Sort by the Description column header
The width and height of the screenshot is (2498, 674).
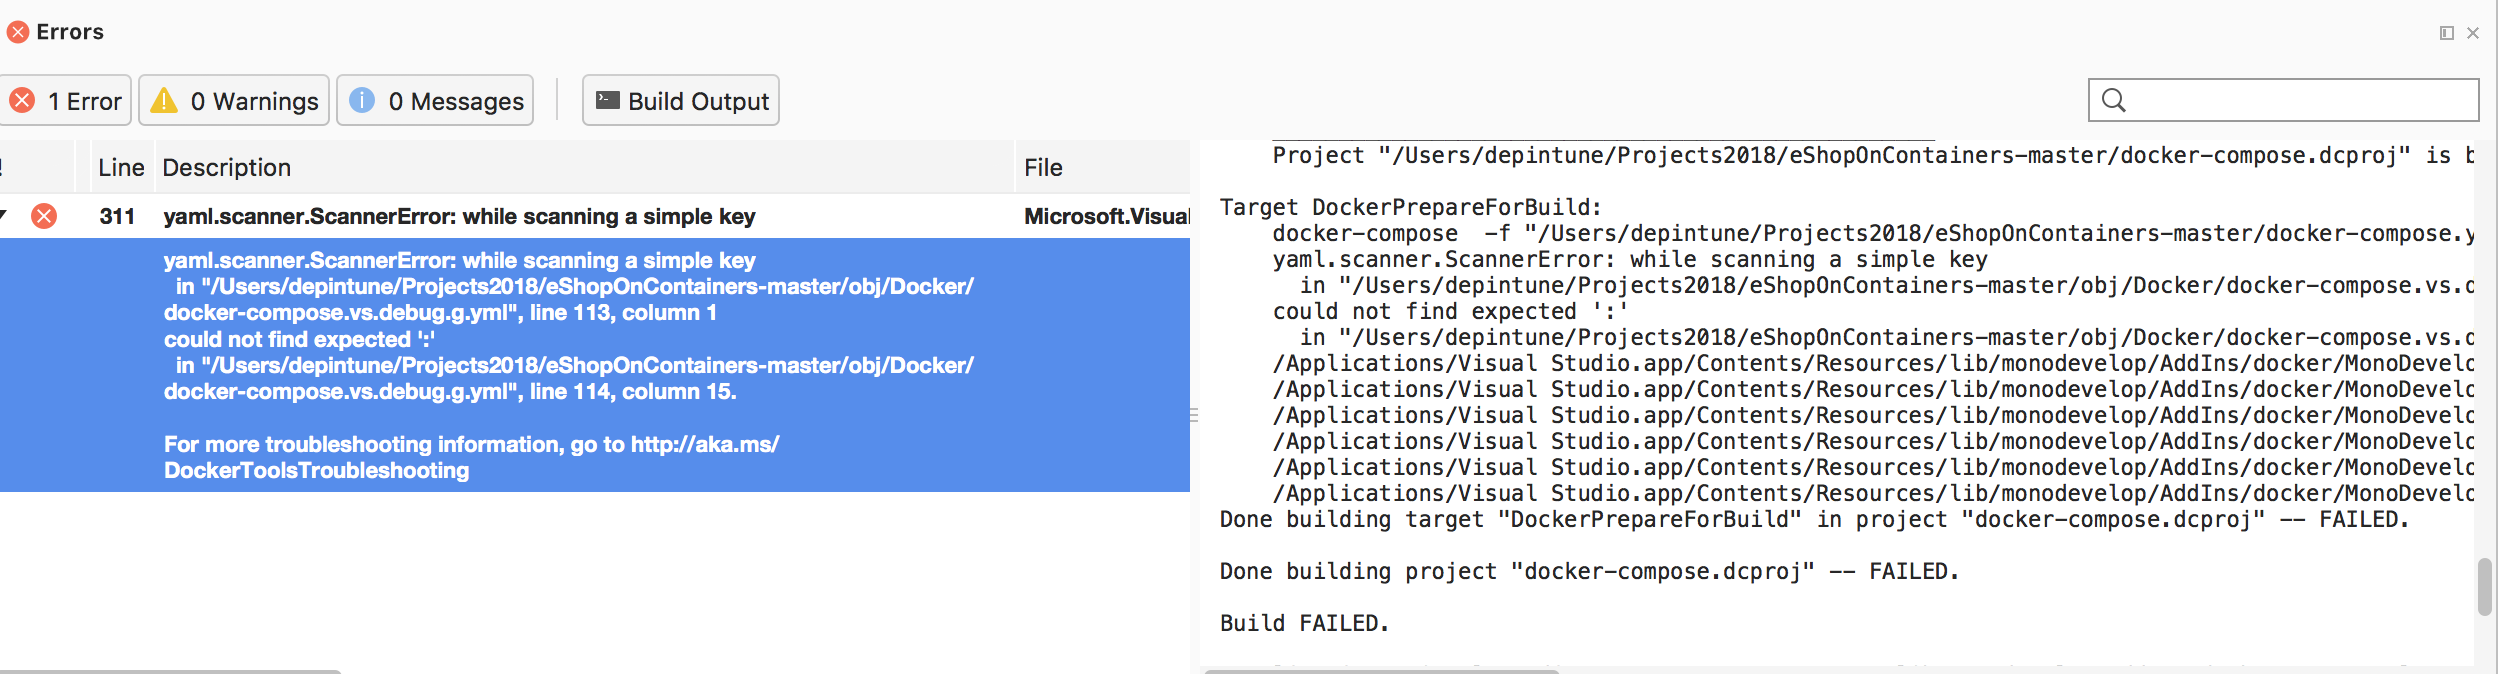pos(227,167)
